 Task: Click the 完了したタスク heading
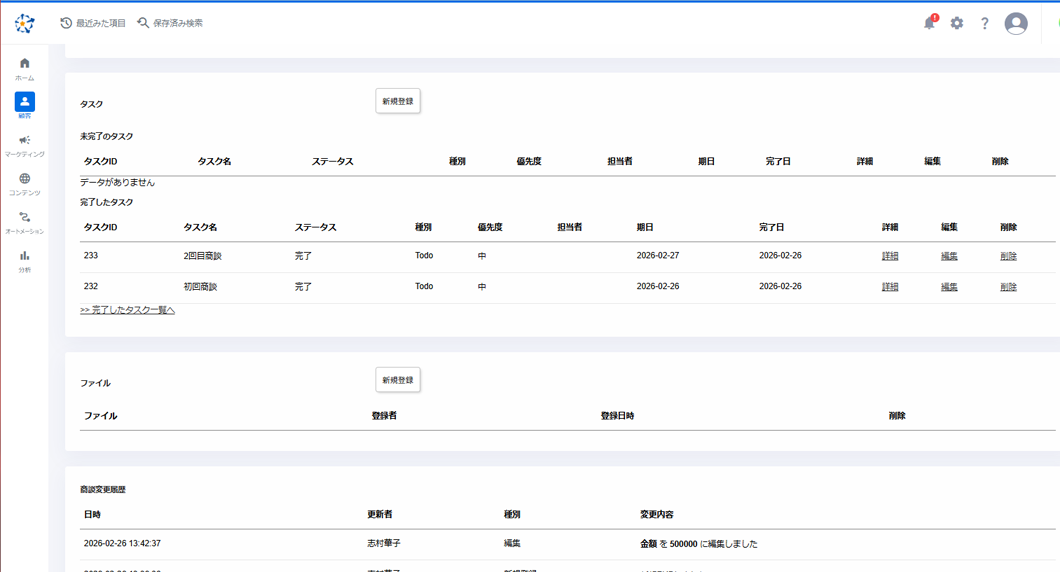[x=106, y=202]
